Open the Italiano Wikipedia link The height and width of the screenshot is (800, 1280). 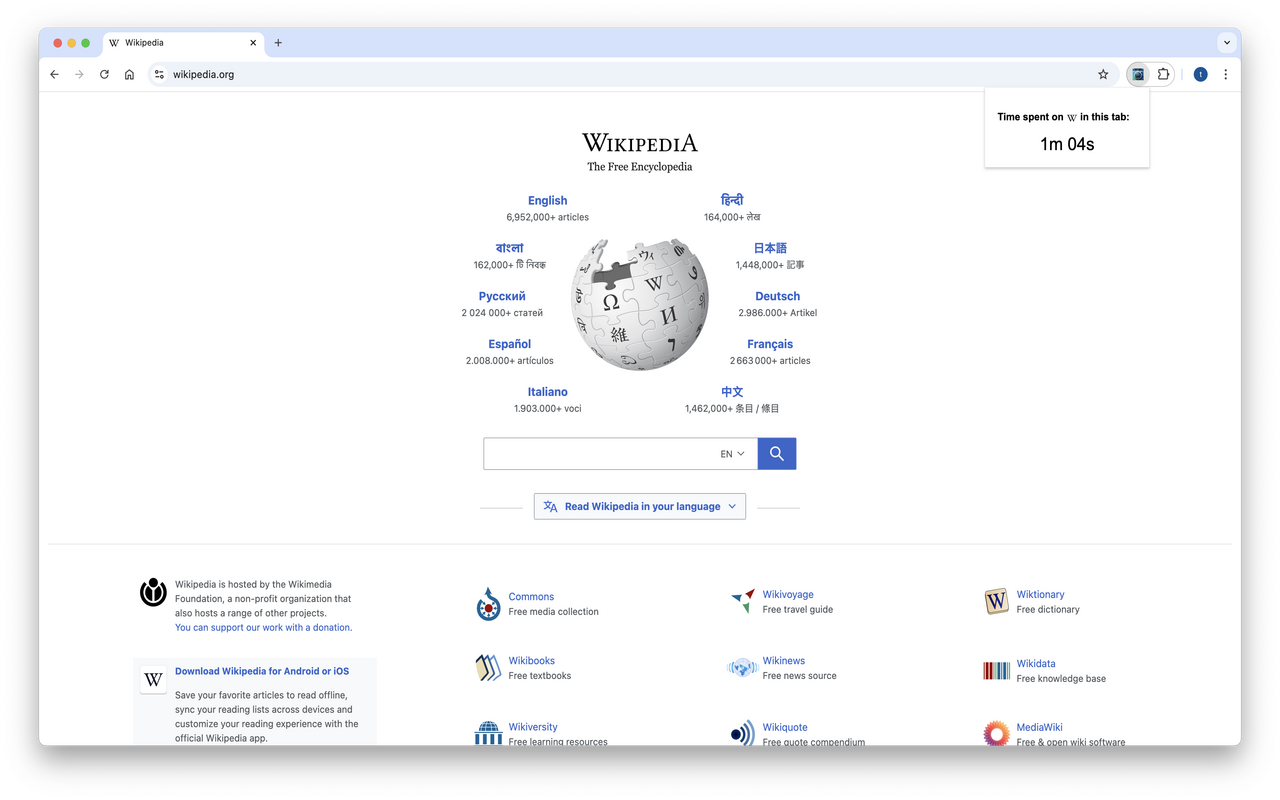pos(548,392)
